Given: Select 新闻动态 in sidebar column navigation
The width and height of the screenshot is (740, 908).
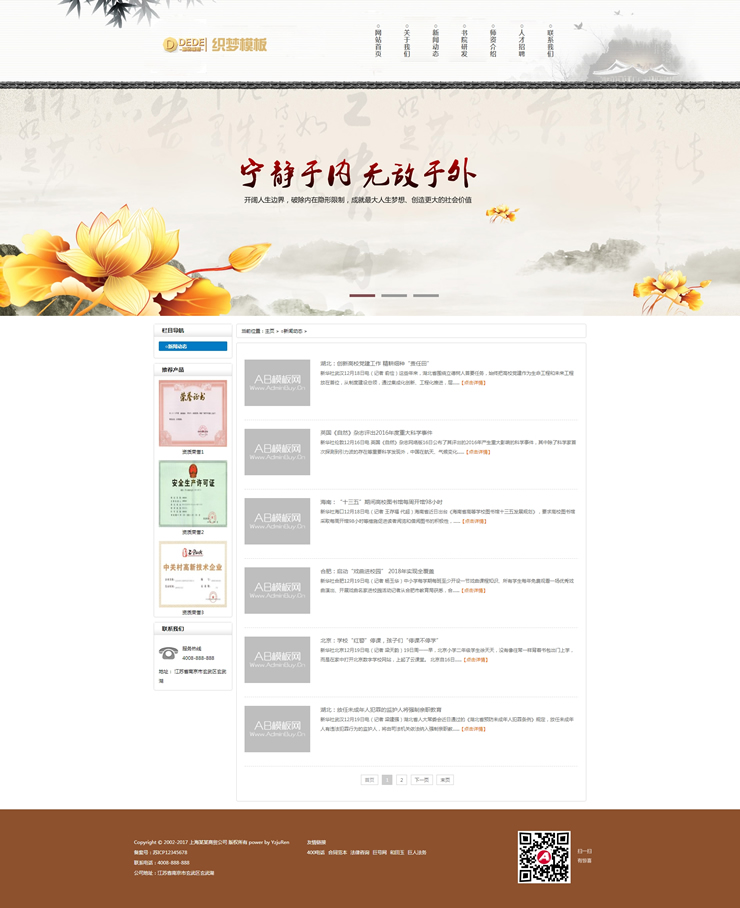Looking at the screenshot, I should (193, 346).
